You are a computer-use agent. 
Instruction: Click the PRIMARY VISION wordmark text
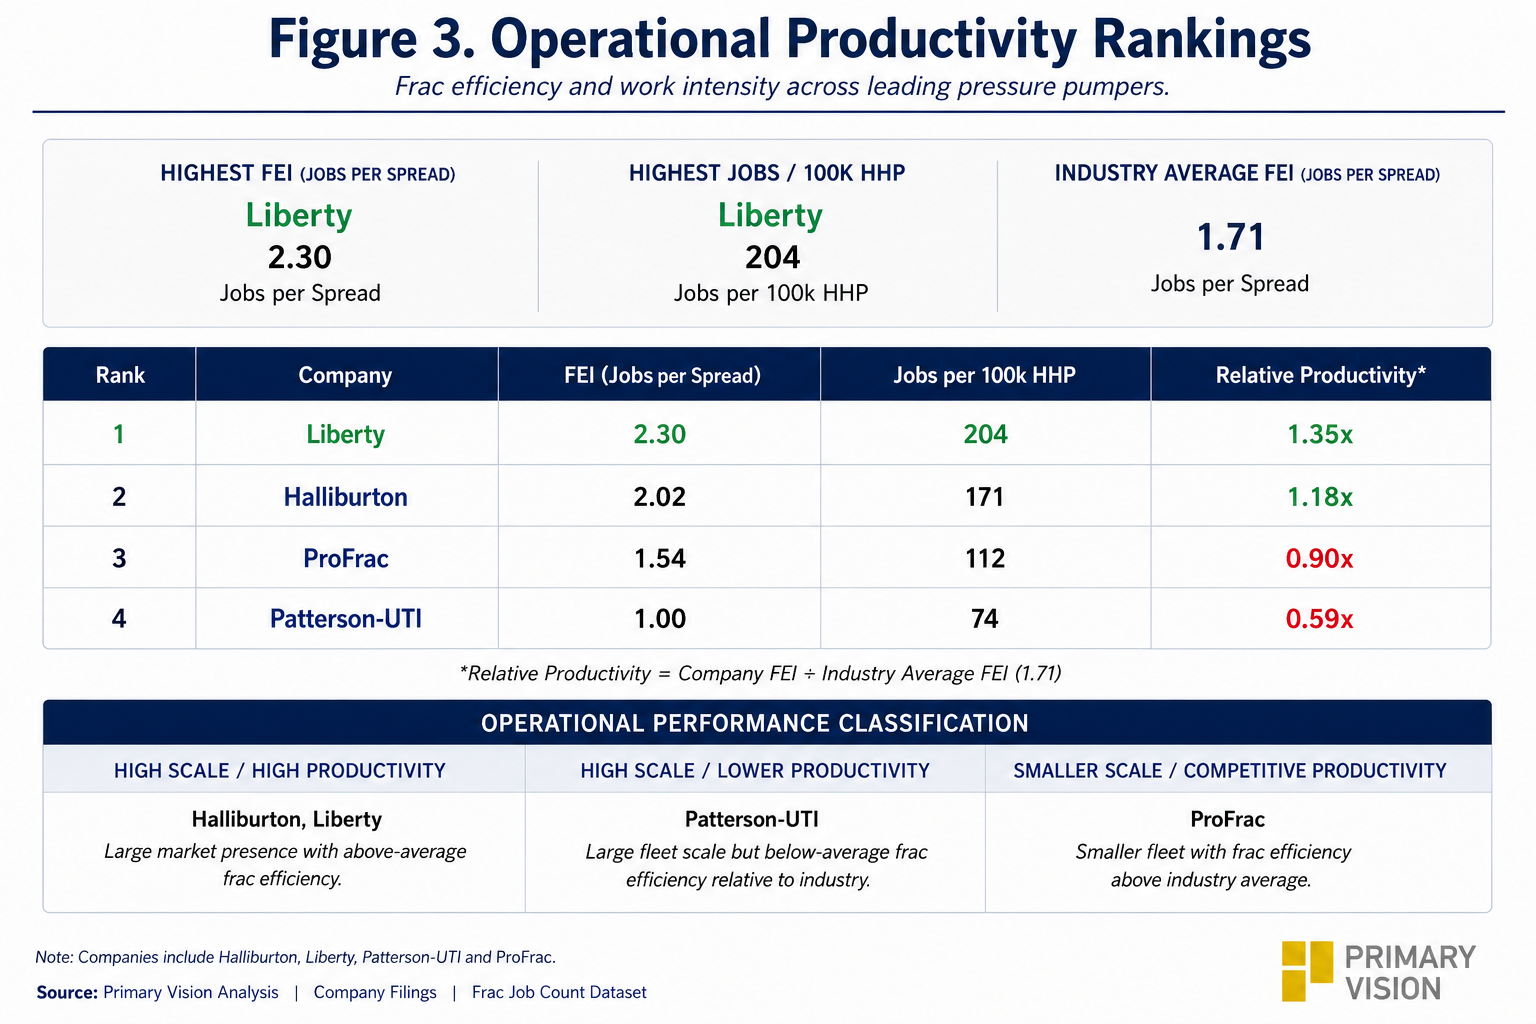point(1410,973)
